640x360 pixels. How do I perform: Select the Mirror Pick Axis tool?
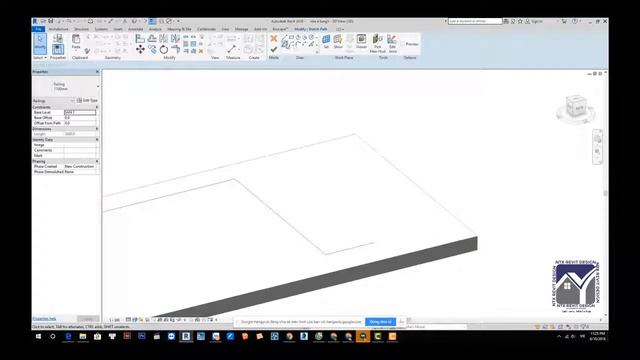coord(164,38)
